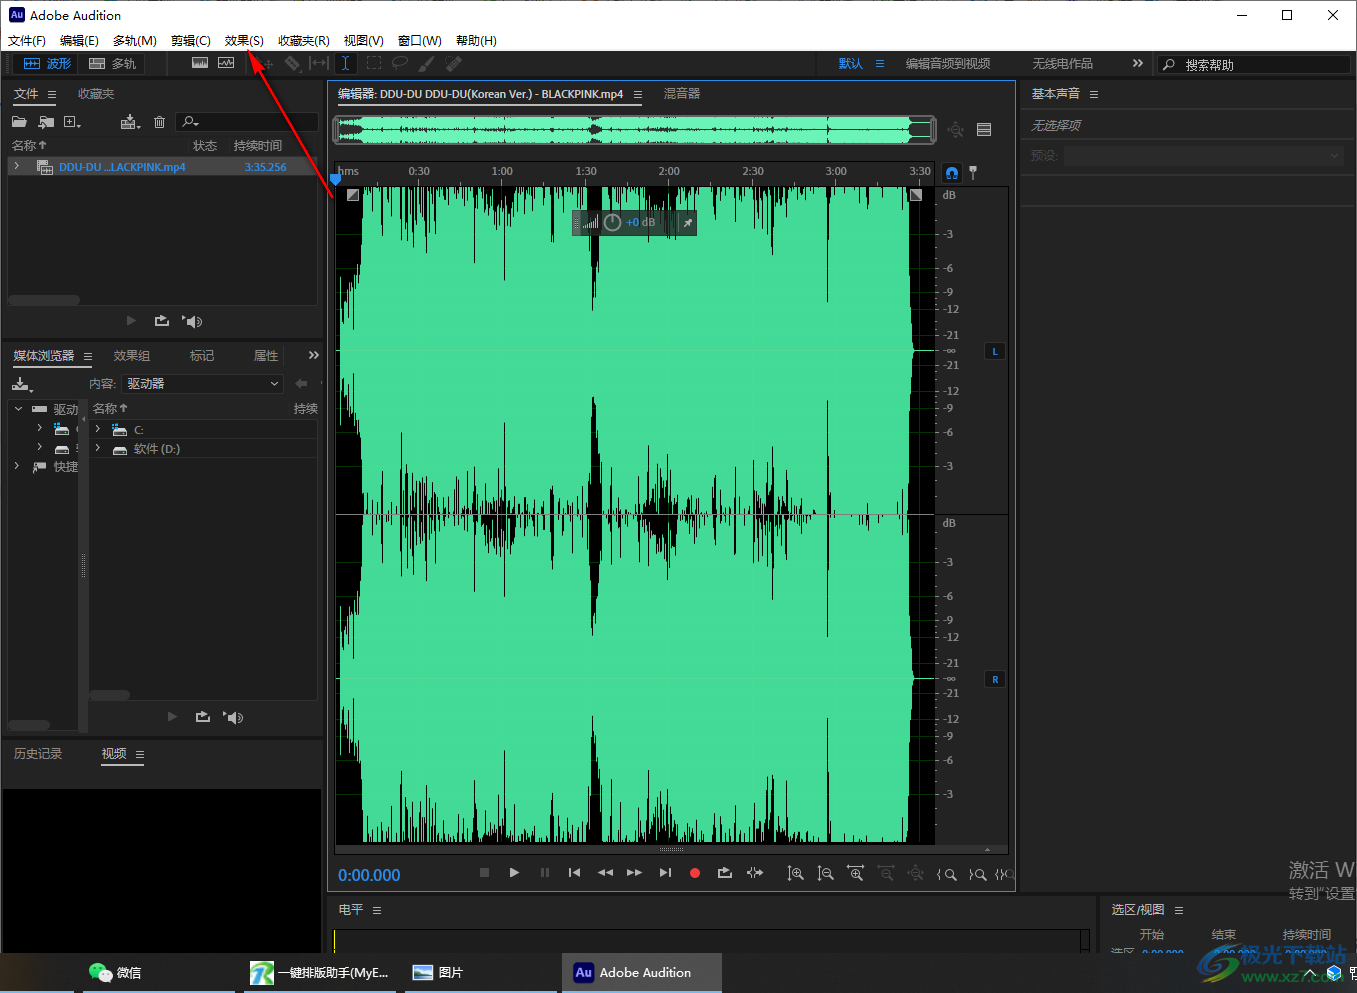Click the playhead marker on the timeline
Viewport: 1357px width, 993px height.
click(336, 179)
